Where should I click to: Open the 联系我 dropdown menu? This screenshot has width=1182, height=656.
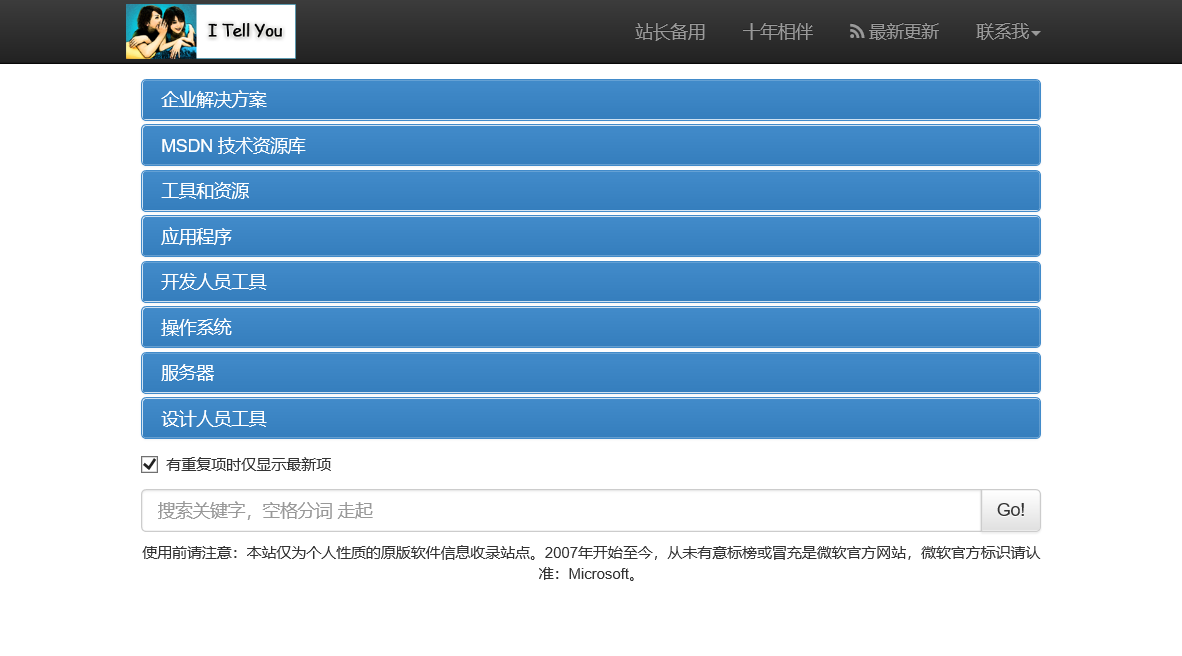pyautogui.click(x=1008, y=32)
